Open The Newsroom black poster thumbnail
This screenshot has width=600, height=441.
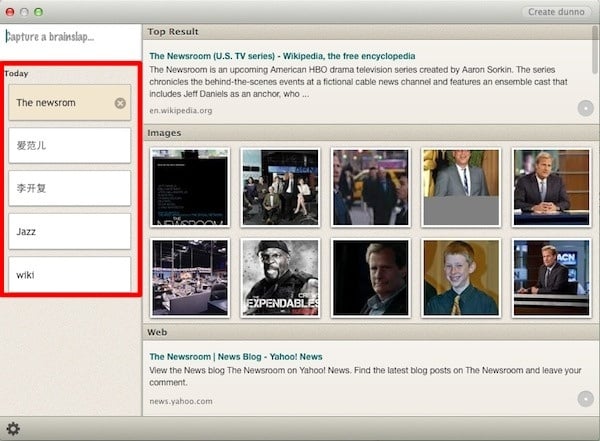tap(190, 187)
